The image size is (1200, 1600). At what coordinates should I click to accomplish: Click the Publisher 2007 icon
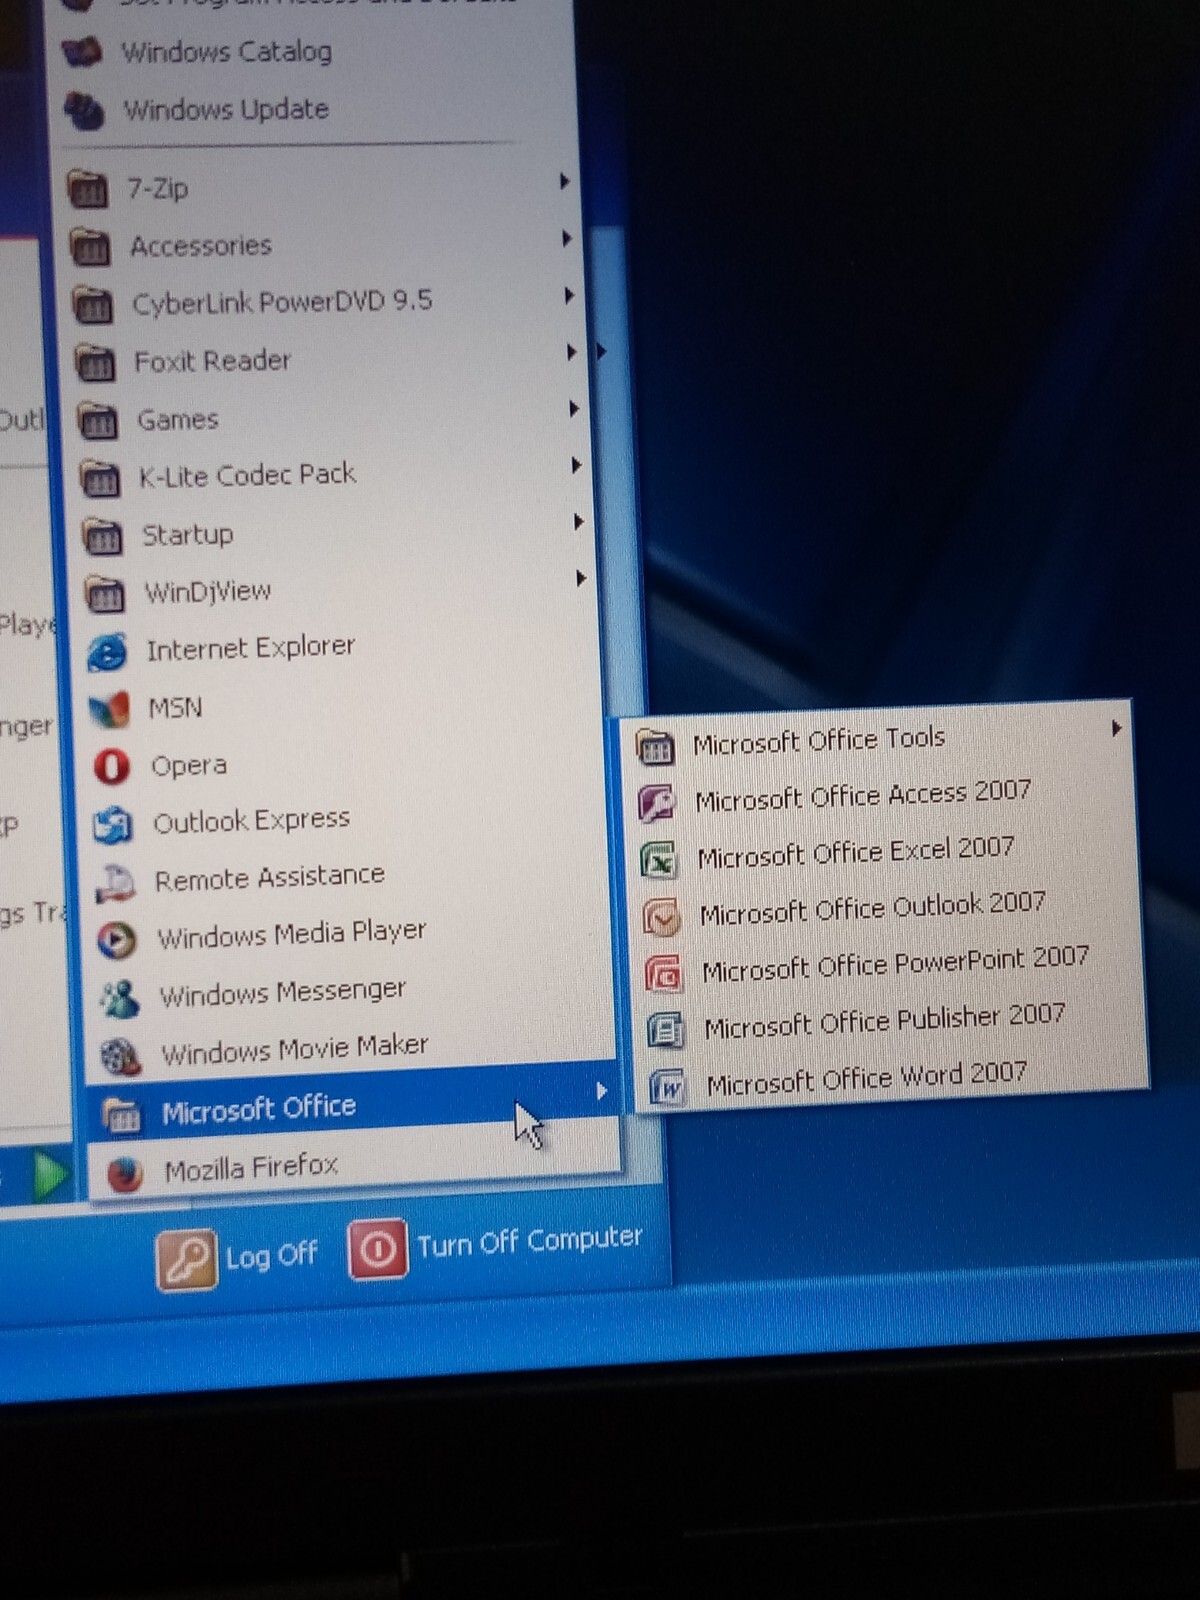[665, 1029]
